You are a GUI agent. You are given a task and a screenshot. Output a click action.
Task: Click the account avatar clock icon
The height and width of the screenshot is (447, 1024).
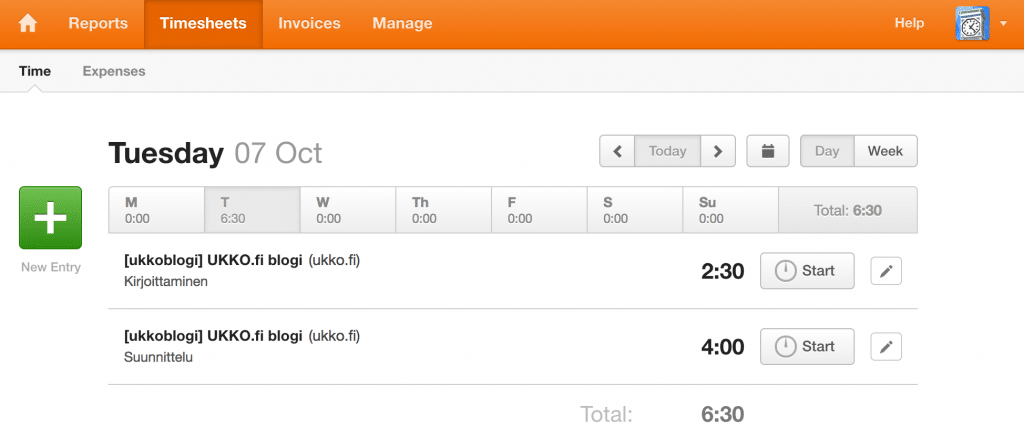(x=972, y=23)
